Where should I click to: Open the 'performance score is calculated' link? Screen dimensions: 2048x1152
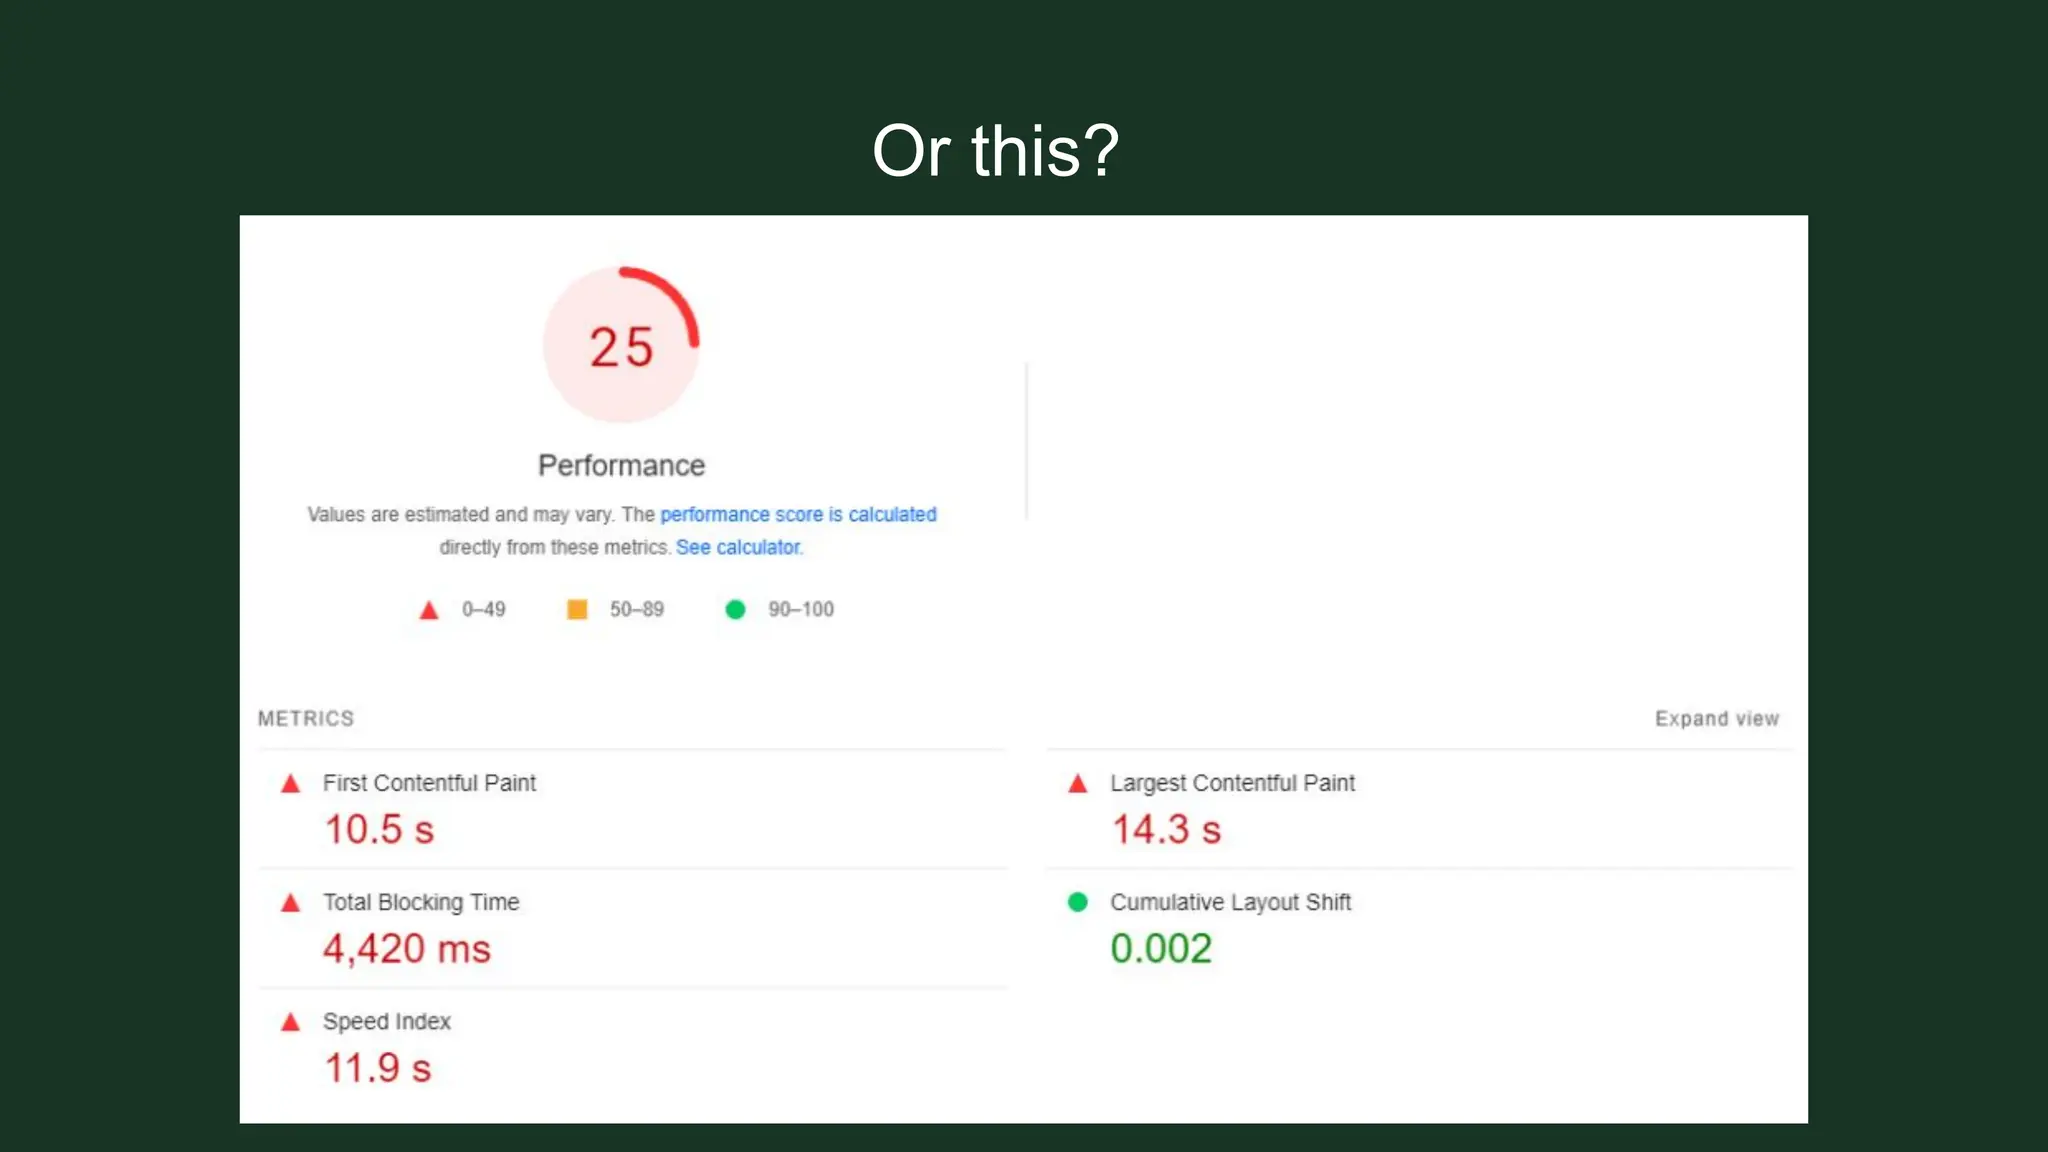798,514
